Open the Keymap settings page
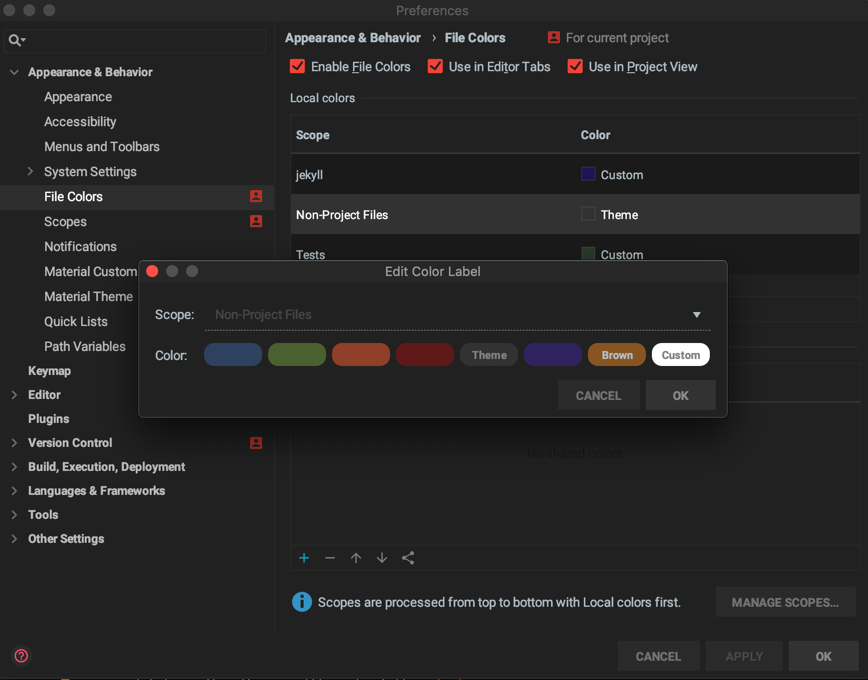The width and height of the screenshot is (868, 680). pyautogui.click(x=50, y=370)
